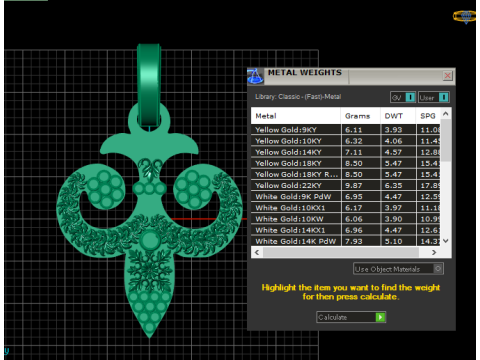Click the DWT column header
The width and height of the screenshot is (480, 360).
[398, 116]
